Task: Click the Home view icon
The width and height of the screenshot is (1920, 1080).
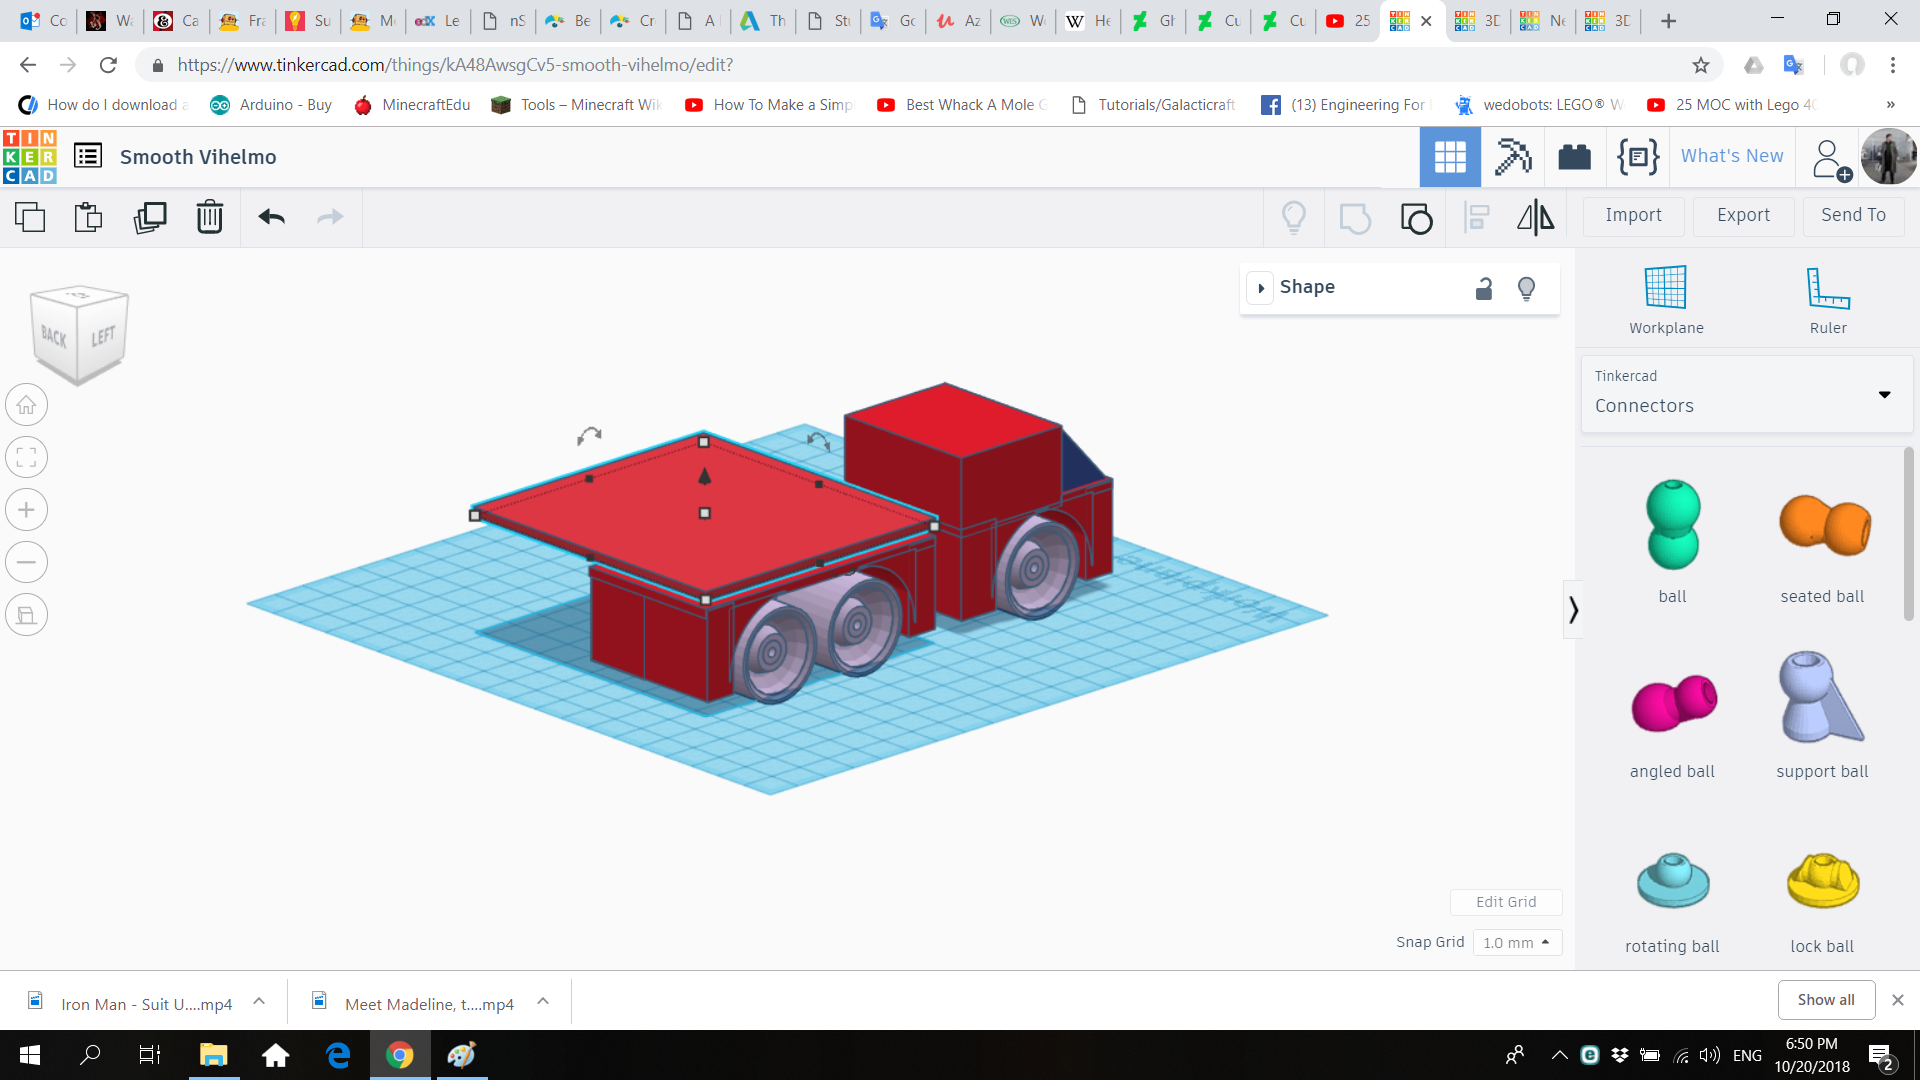Action: (x=27, y=406)
